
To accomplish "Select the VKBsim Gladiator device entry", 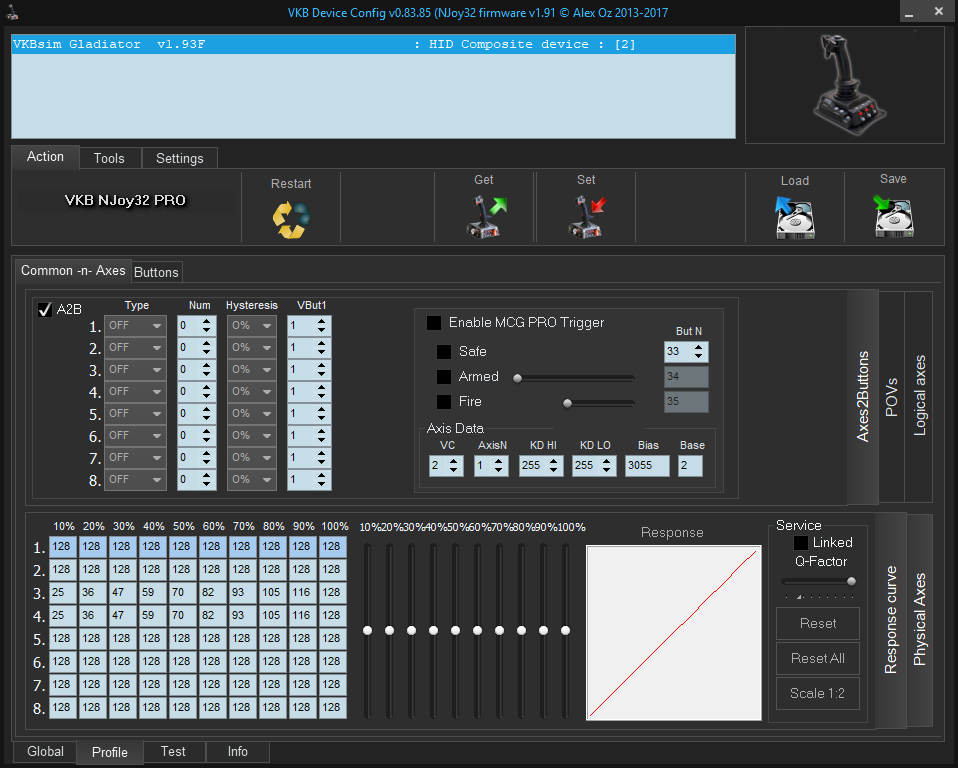I will click(373, 45).
